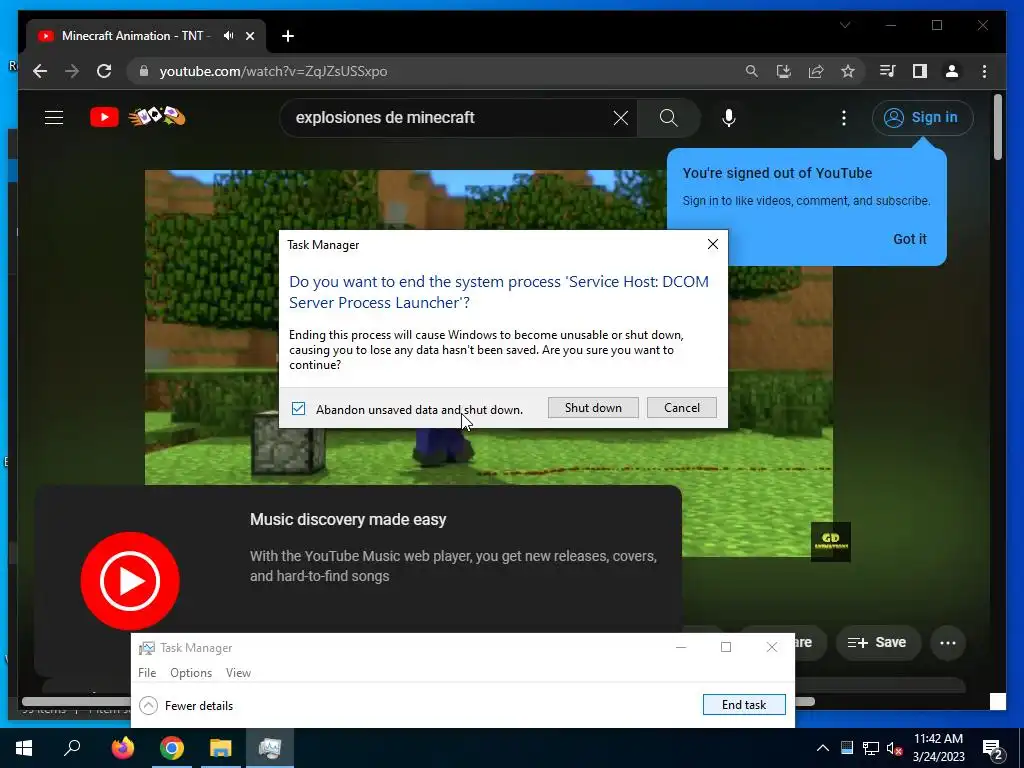1024x768 pixels.
Task: Click YouTube Music play logo
Action: 130,581
